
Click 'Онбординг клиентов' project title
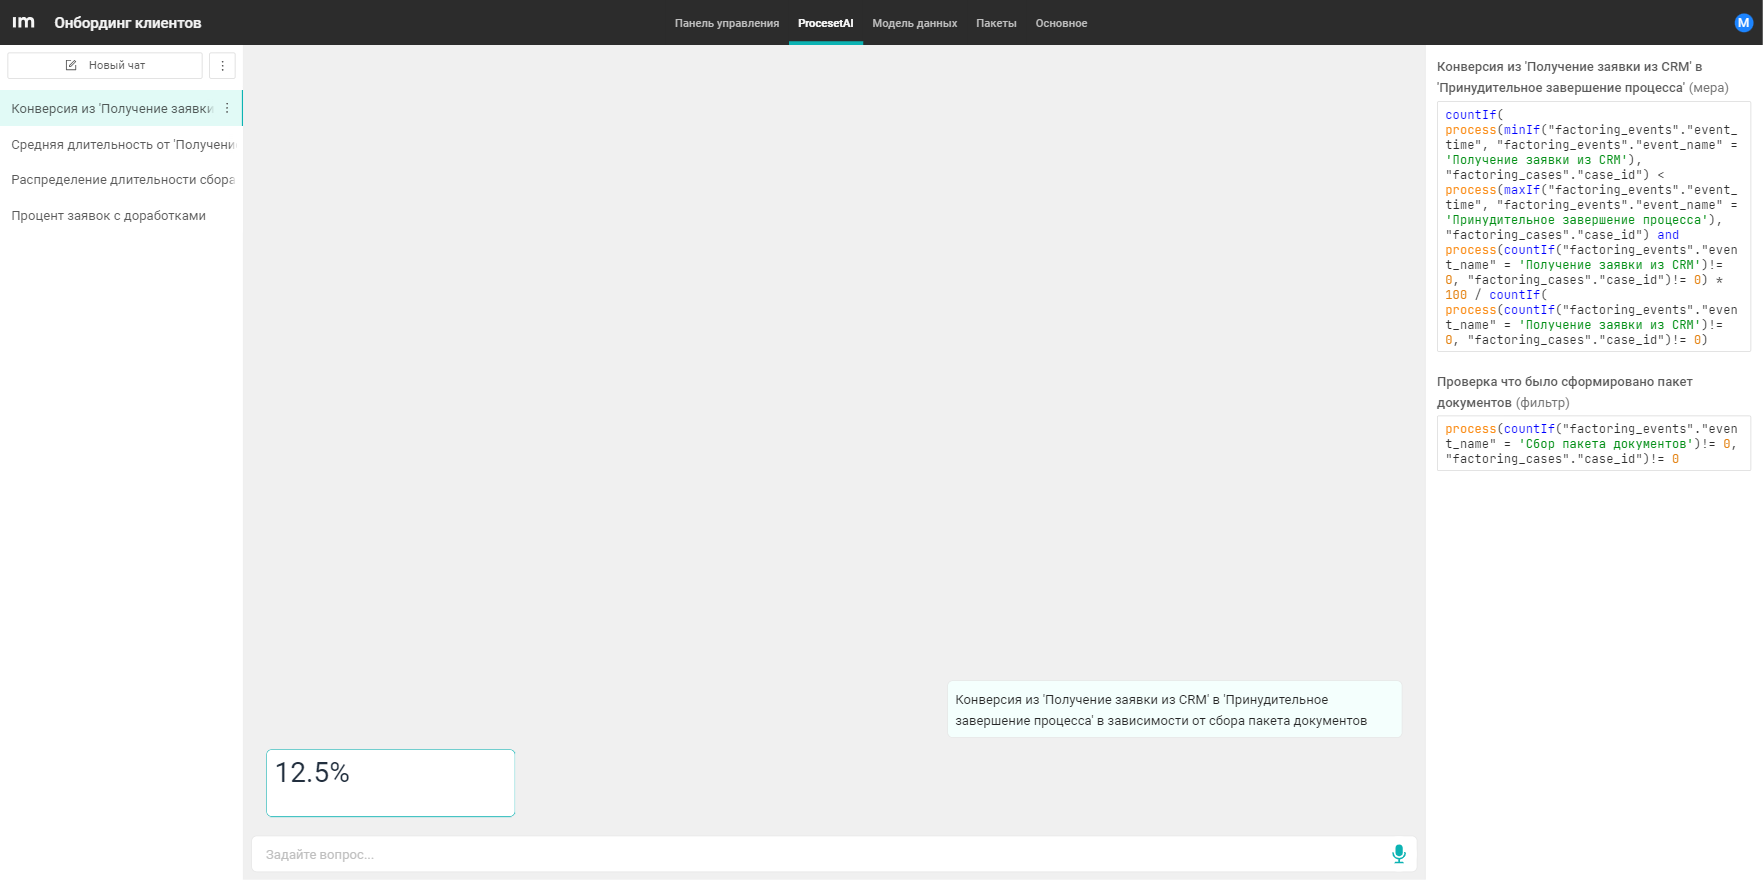128,23
